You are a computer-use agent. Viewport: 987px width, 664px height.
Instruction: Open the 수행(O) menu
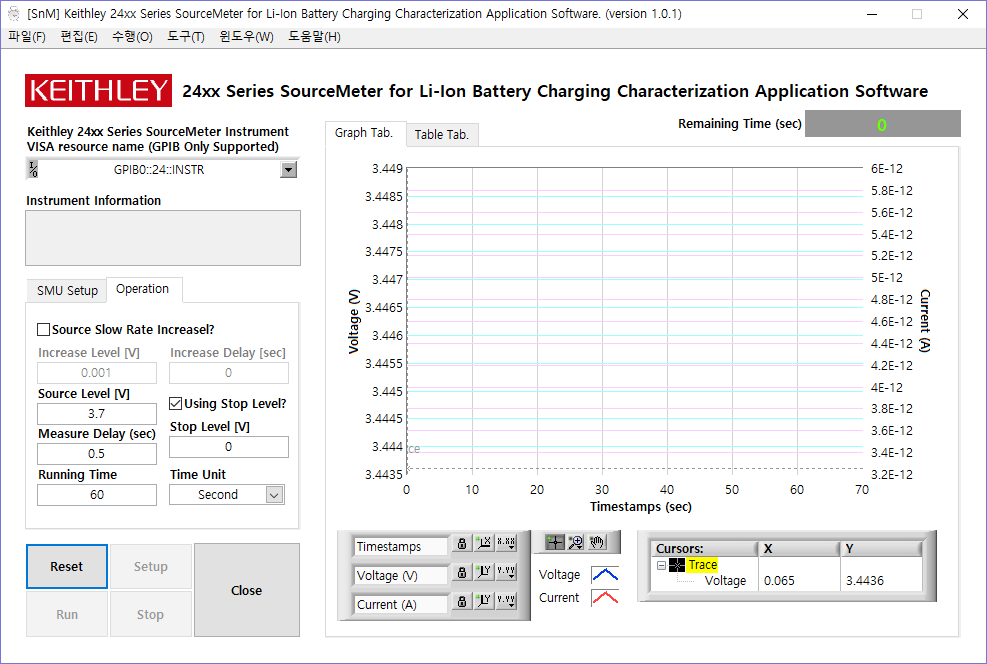tap(132, 37)
